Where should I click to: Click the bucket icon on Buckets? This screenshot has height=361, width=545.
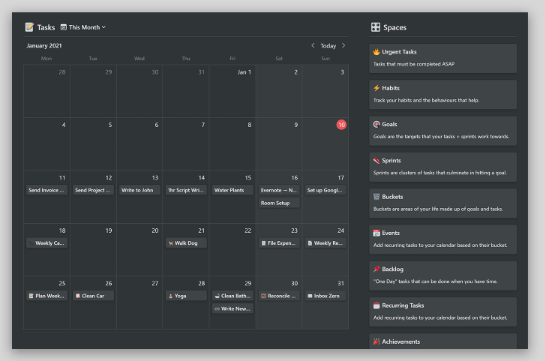376,197
